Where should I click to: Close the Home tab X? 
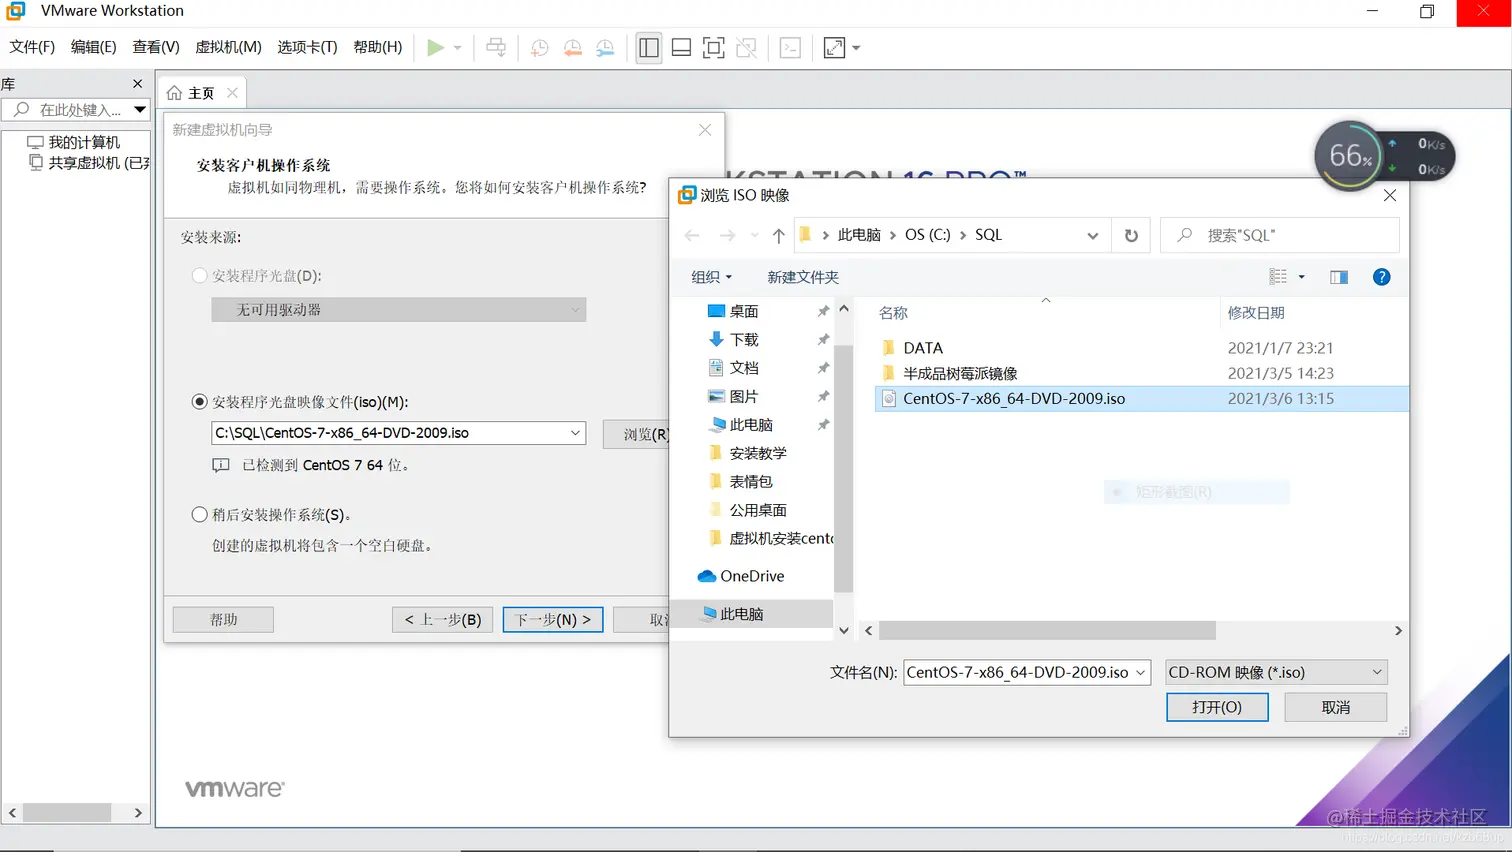coord(232,93)
